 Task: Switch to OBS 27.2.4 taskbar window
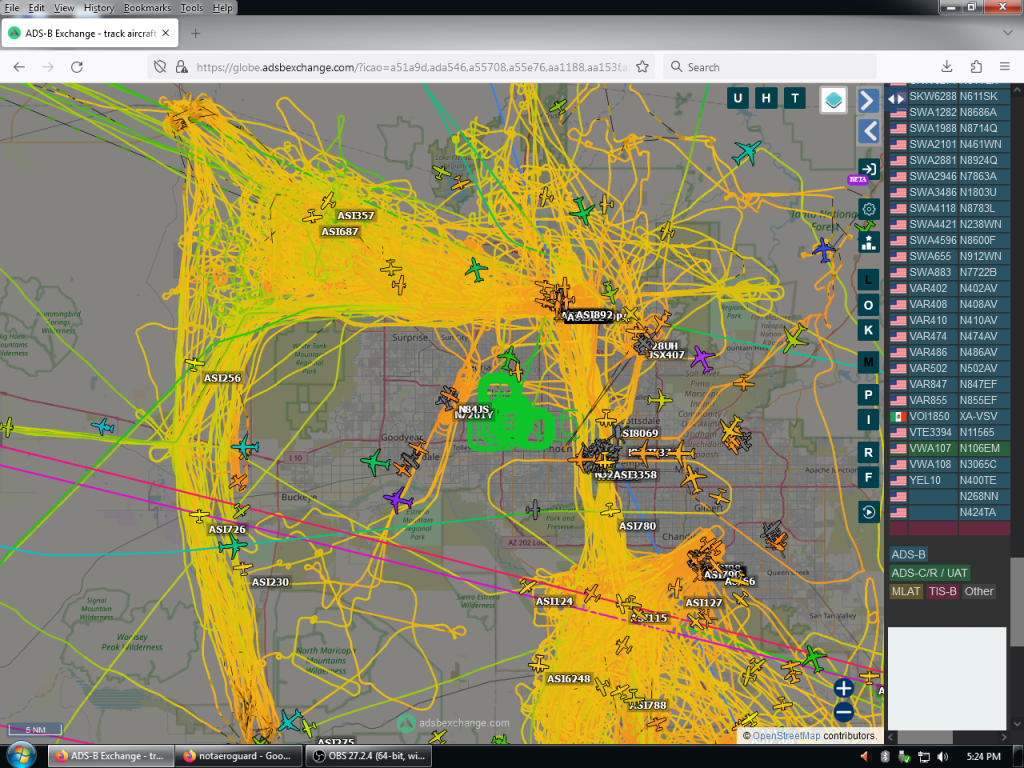click(370, 756)
